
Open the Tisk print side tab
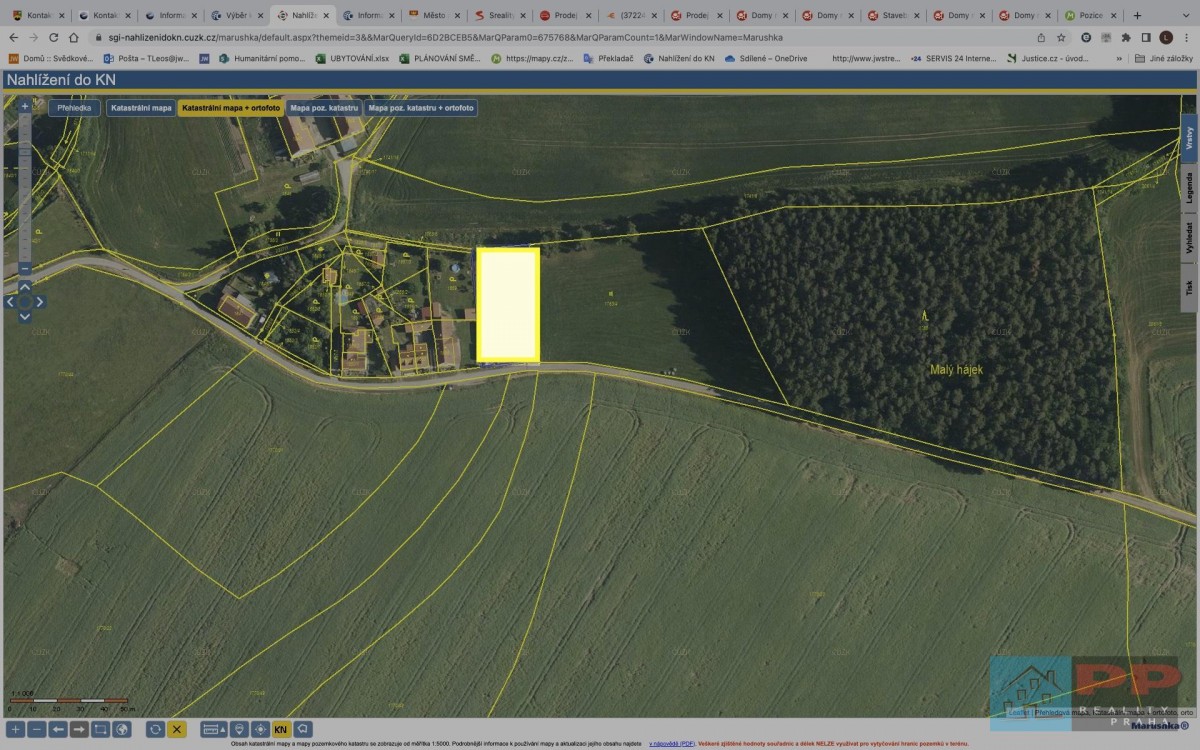coord(1189,289)
